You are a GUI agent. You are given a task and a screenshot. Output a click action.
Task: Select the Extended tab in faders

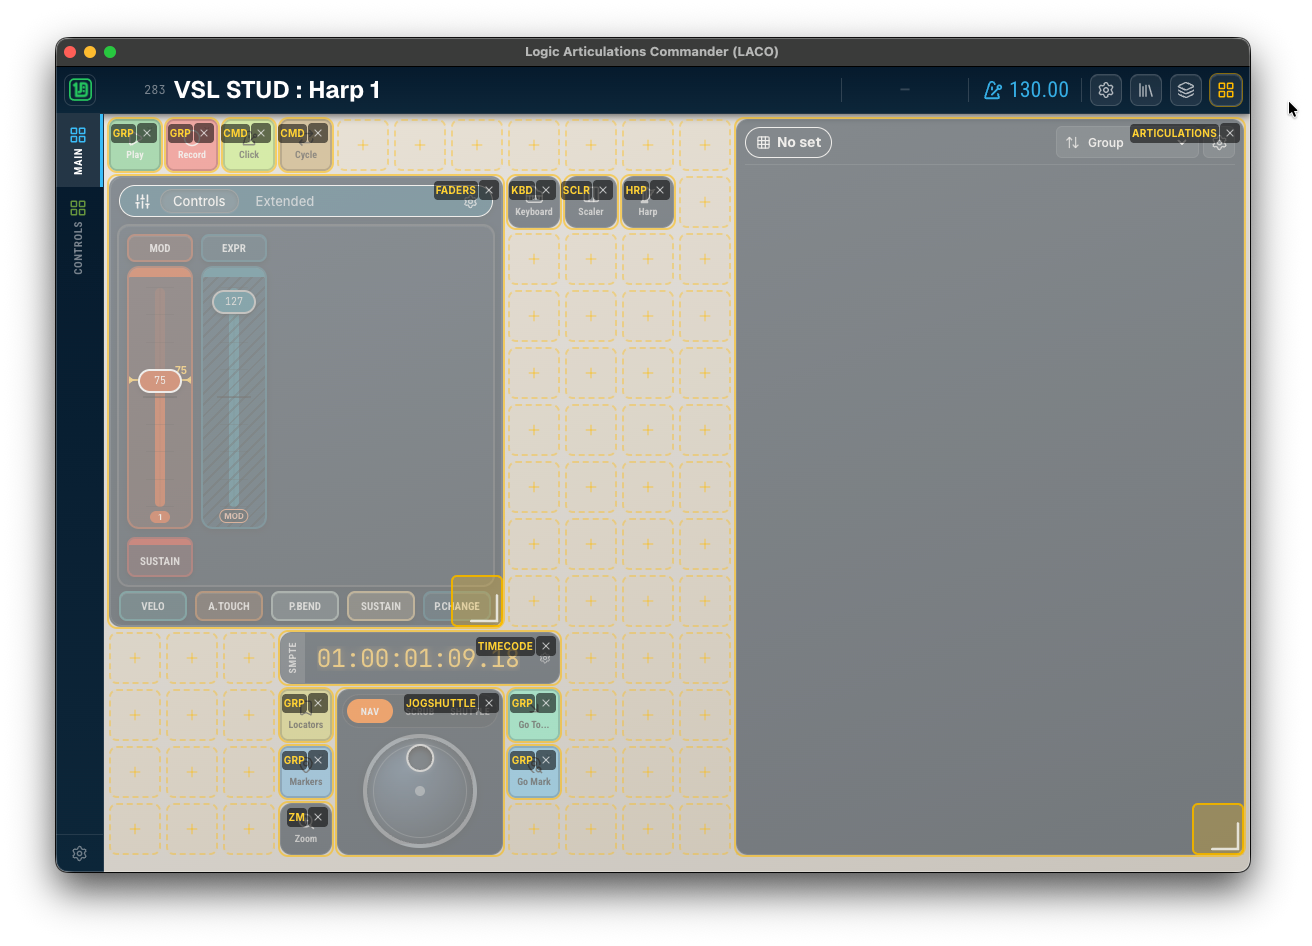tap(284, 201)
